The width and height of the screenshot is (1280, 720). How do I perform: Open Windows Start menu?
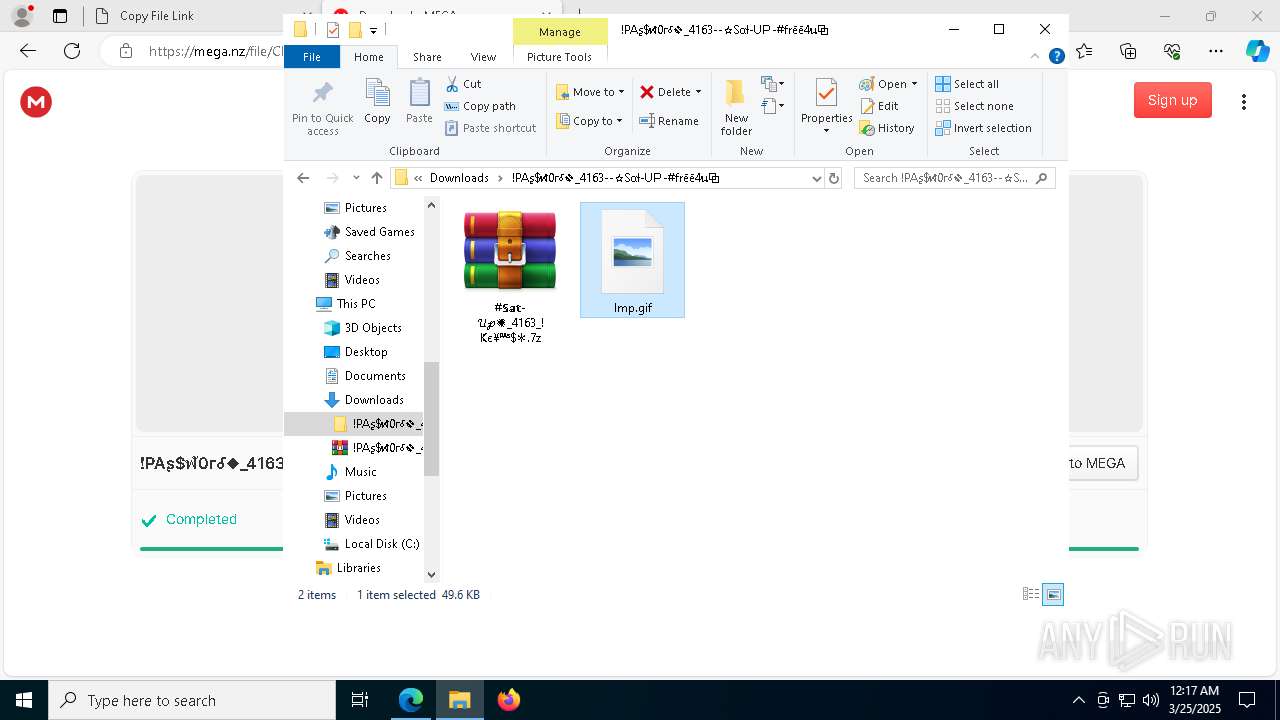click(24, 700)
